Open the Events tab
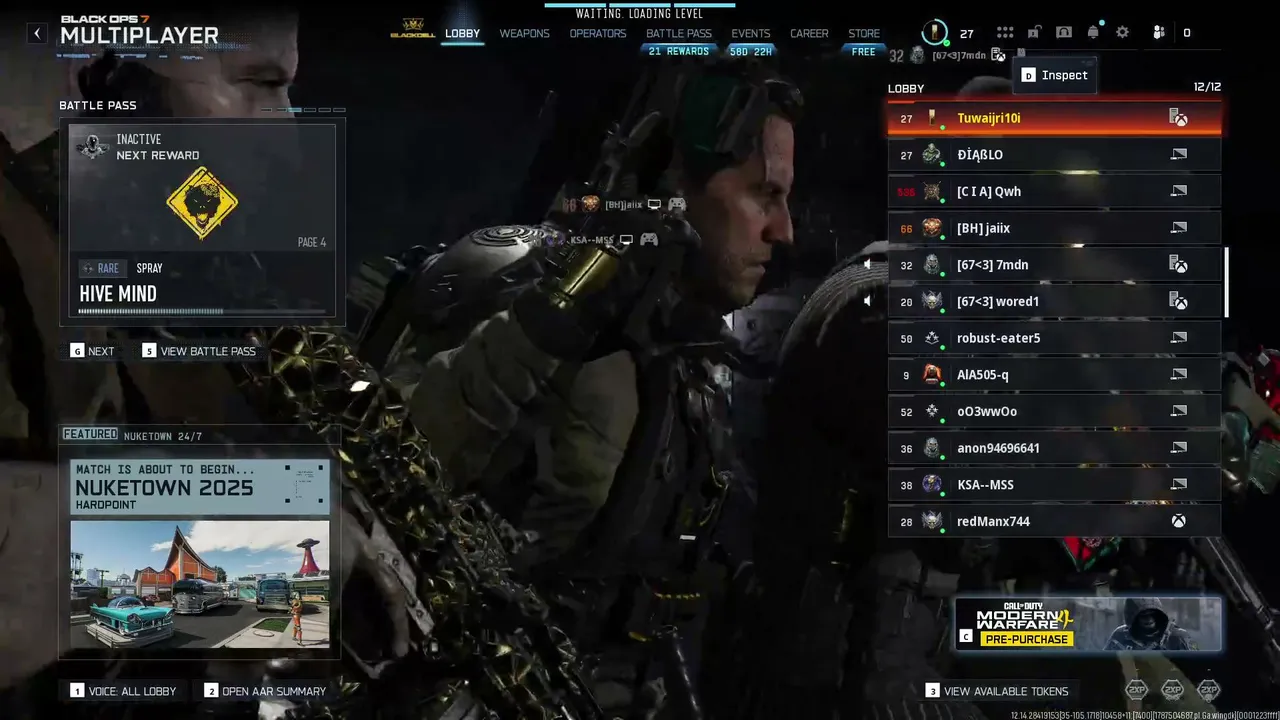Screen dimensions: 1280x720 click(x=751, y=33)
